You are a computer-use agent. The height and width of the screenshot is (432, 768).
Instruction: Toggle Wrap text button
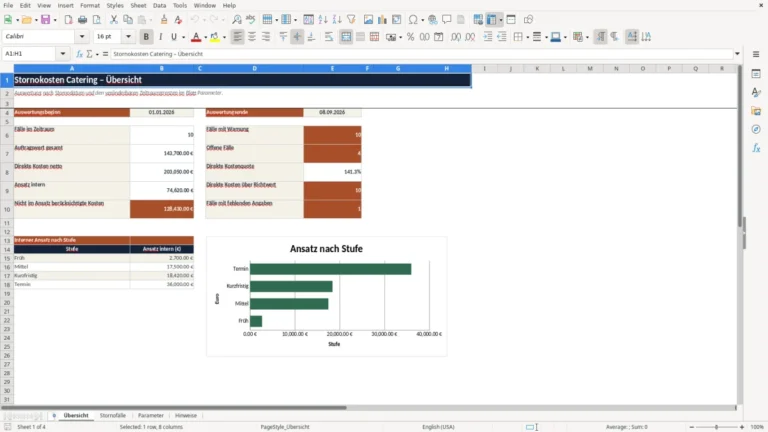(x=329, y=37)
